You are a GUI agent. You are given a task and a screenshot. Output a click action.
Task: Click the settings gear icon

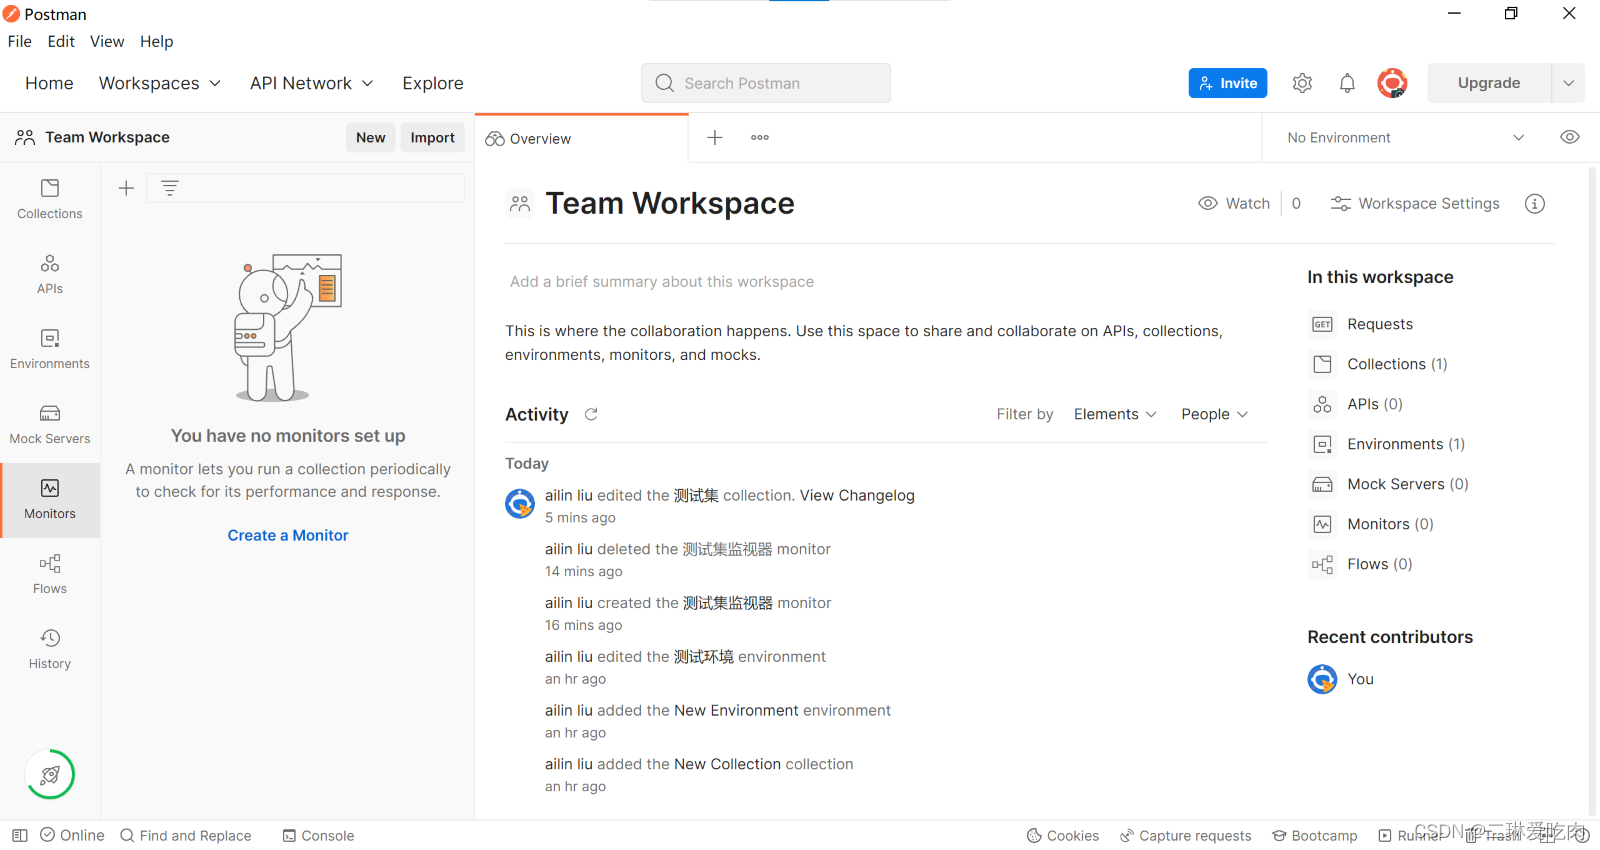[x=1302, y=83]
